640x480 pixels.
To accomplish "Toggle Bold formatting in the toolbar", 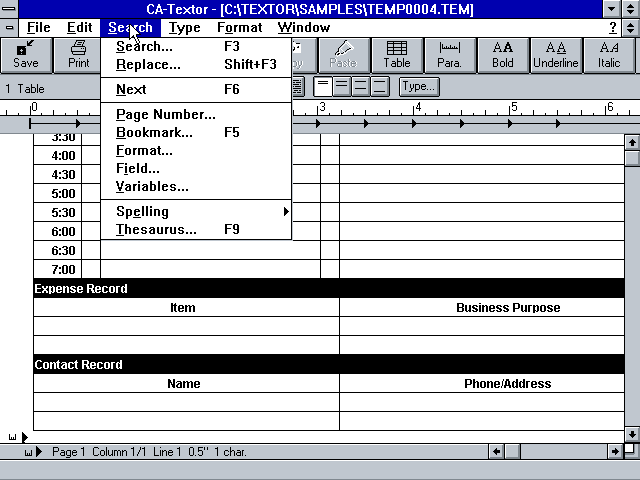I will coord(503,56).
